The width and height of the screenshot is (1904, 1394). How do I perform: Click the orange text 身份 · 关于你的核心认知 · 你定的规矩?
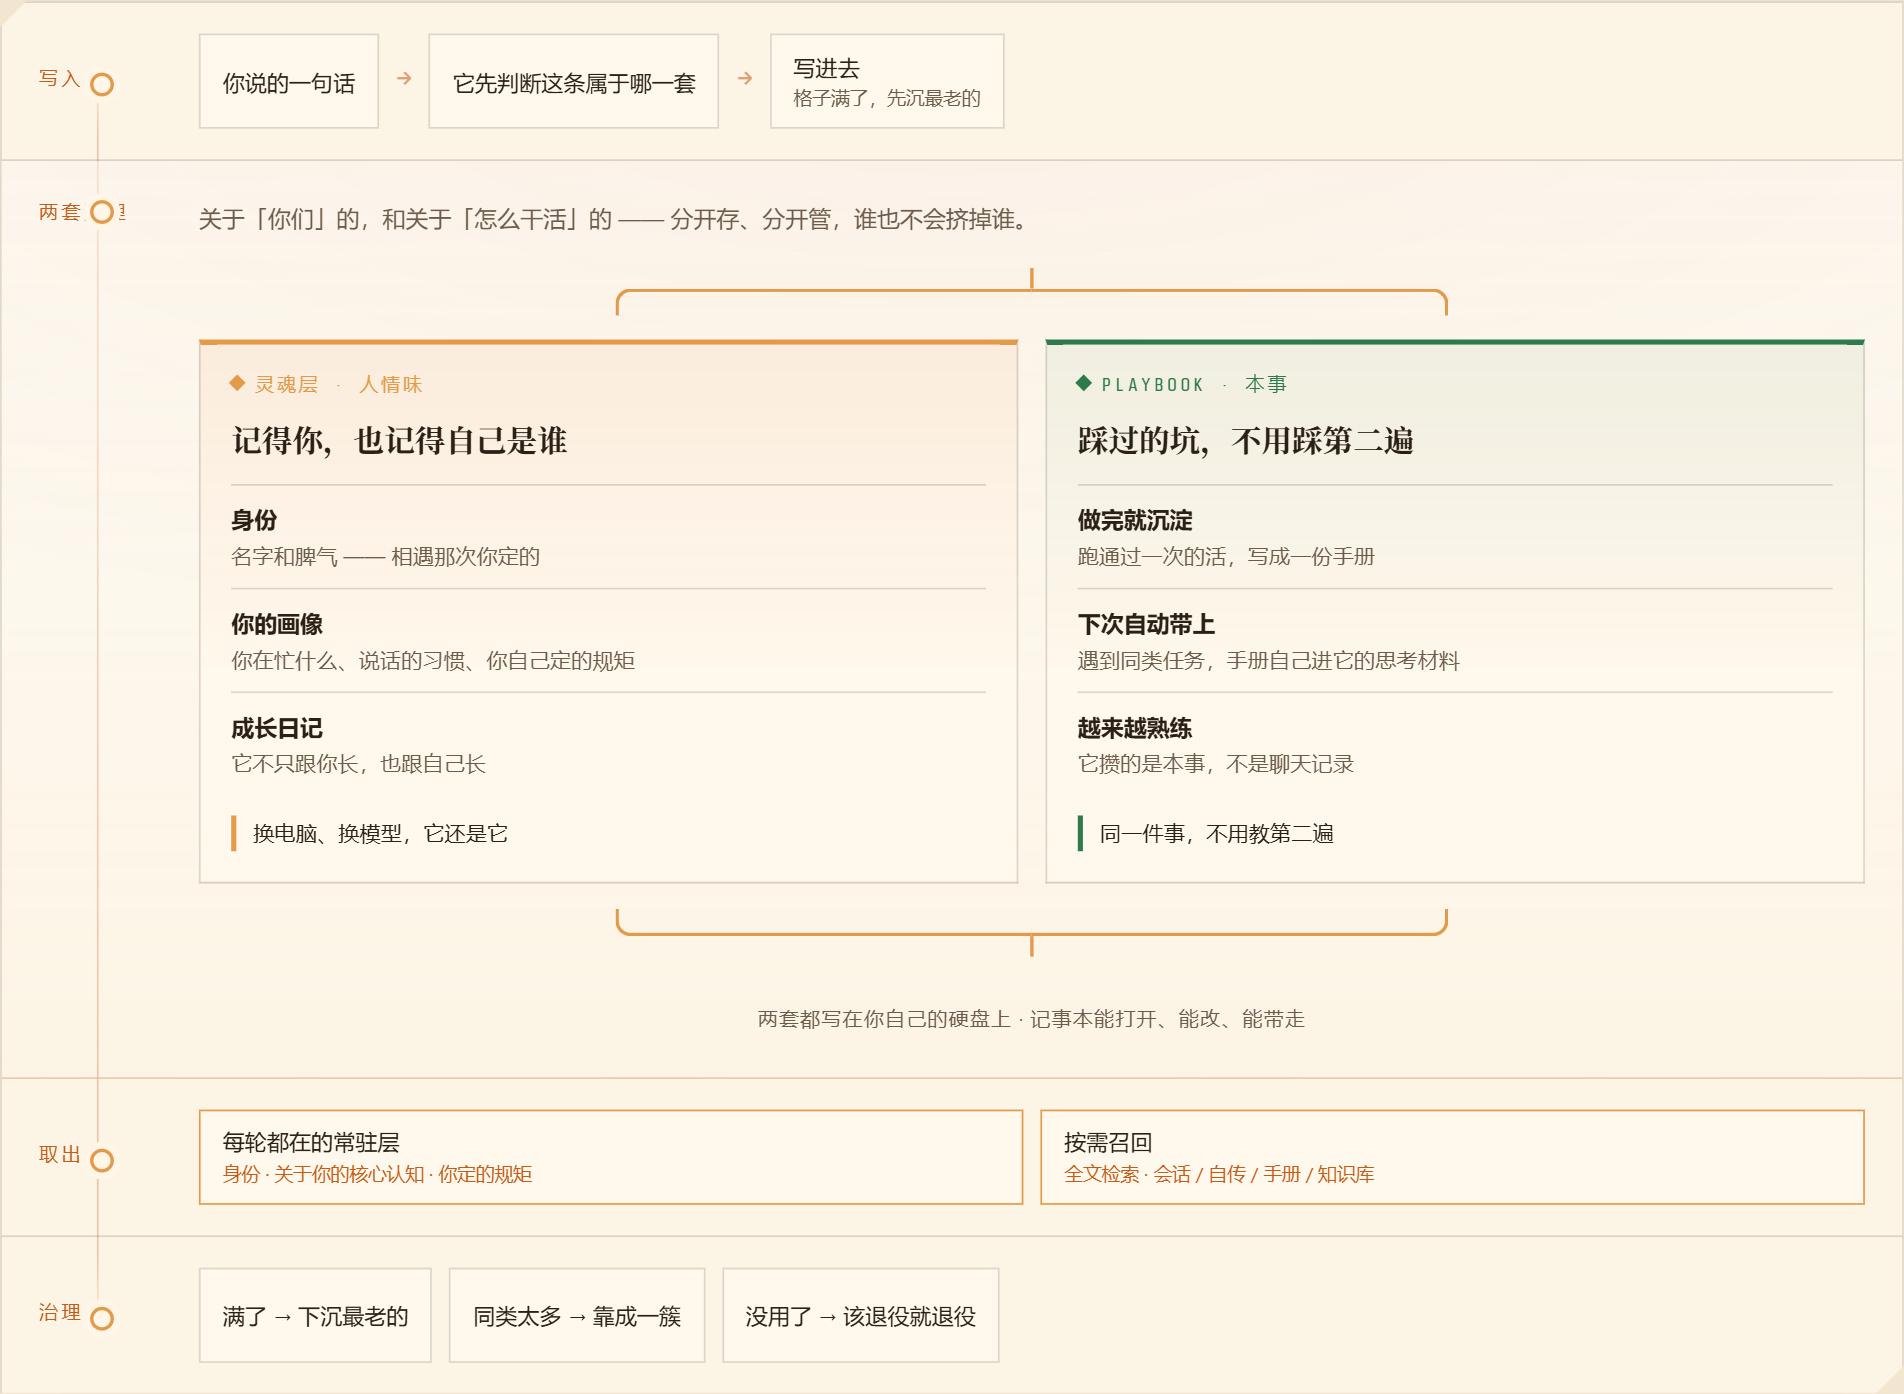377,1174
